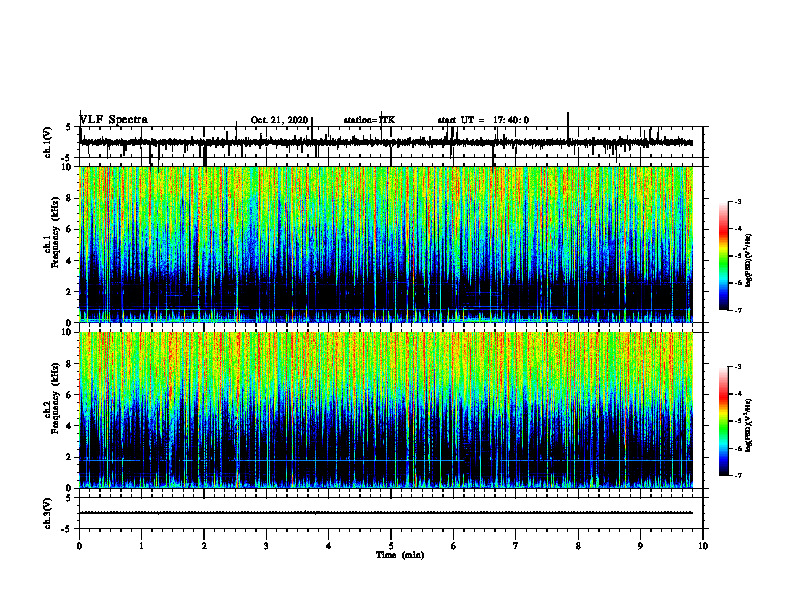Click the "VLF Spectra" title text

click(114, 120)
